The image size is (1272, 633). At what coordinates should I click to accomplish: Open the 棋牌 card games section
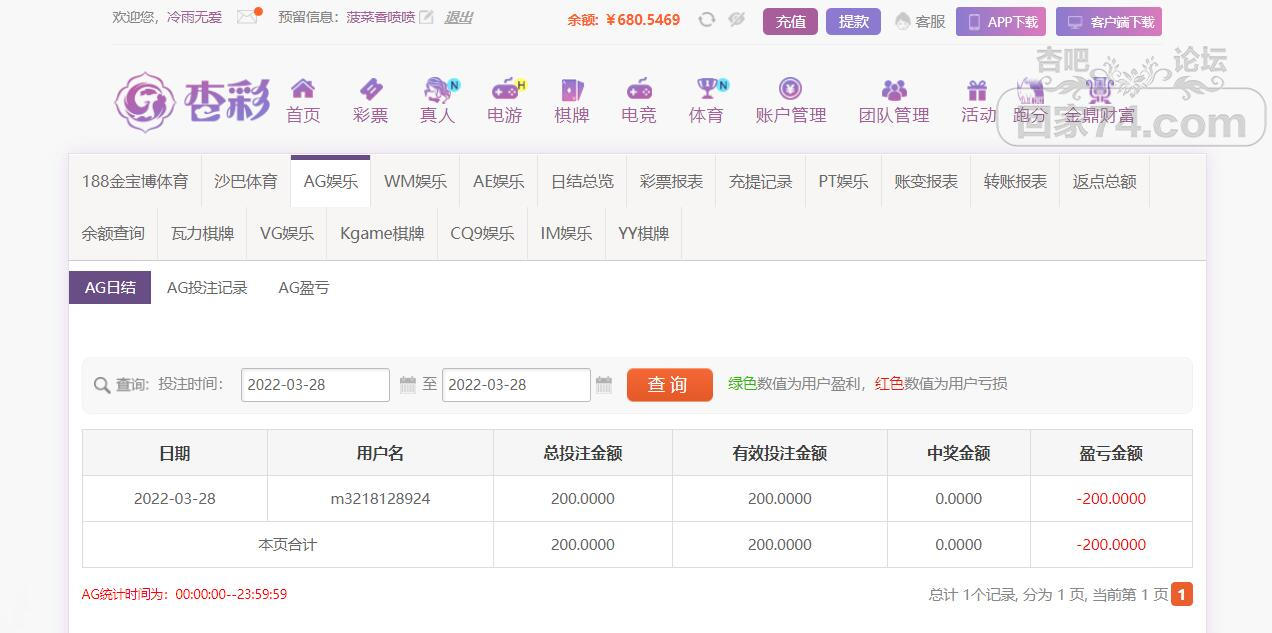click(x=572, y=101)
